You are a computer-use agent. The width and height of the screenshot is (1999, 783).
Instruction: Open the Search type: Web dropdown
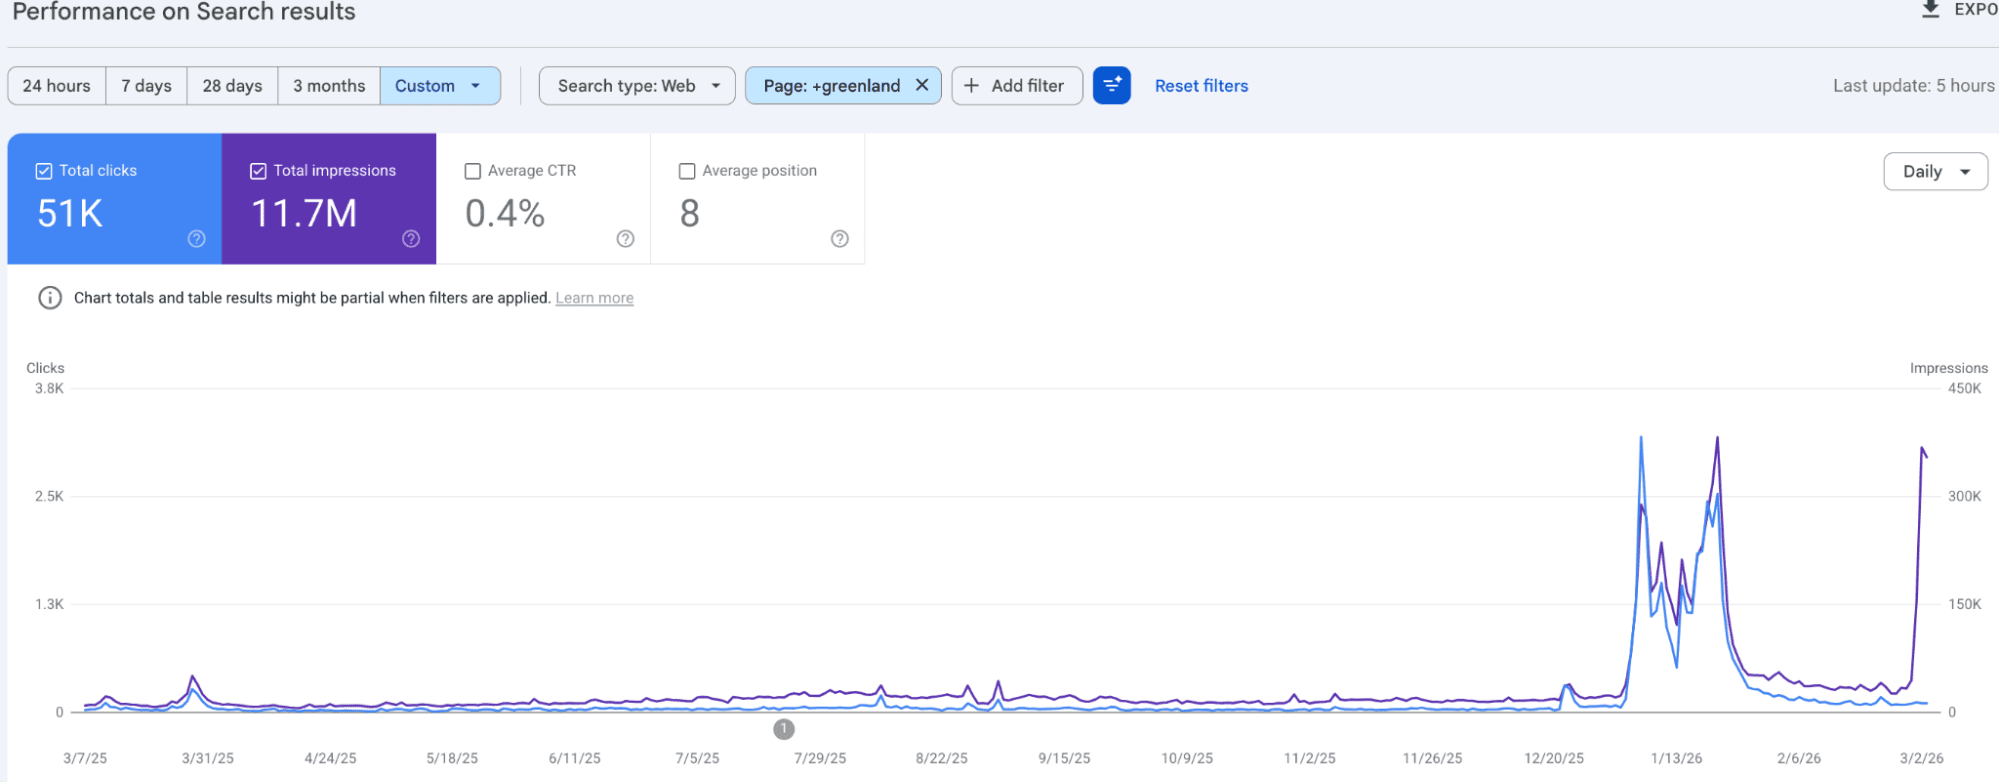coord(637,85)
